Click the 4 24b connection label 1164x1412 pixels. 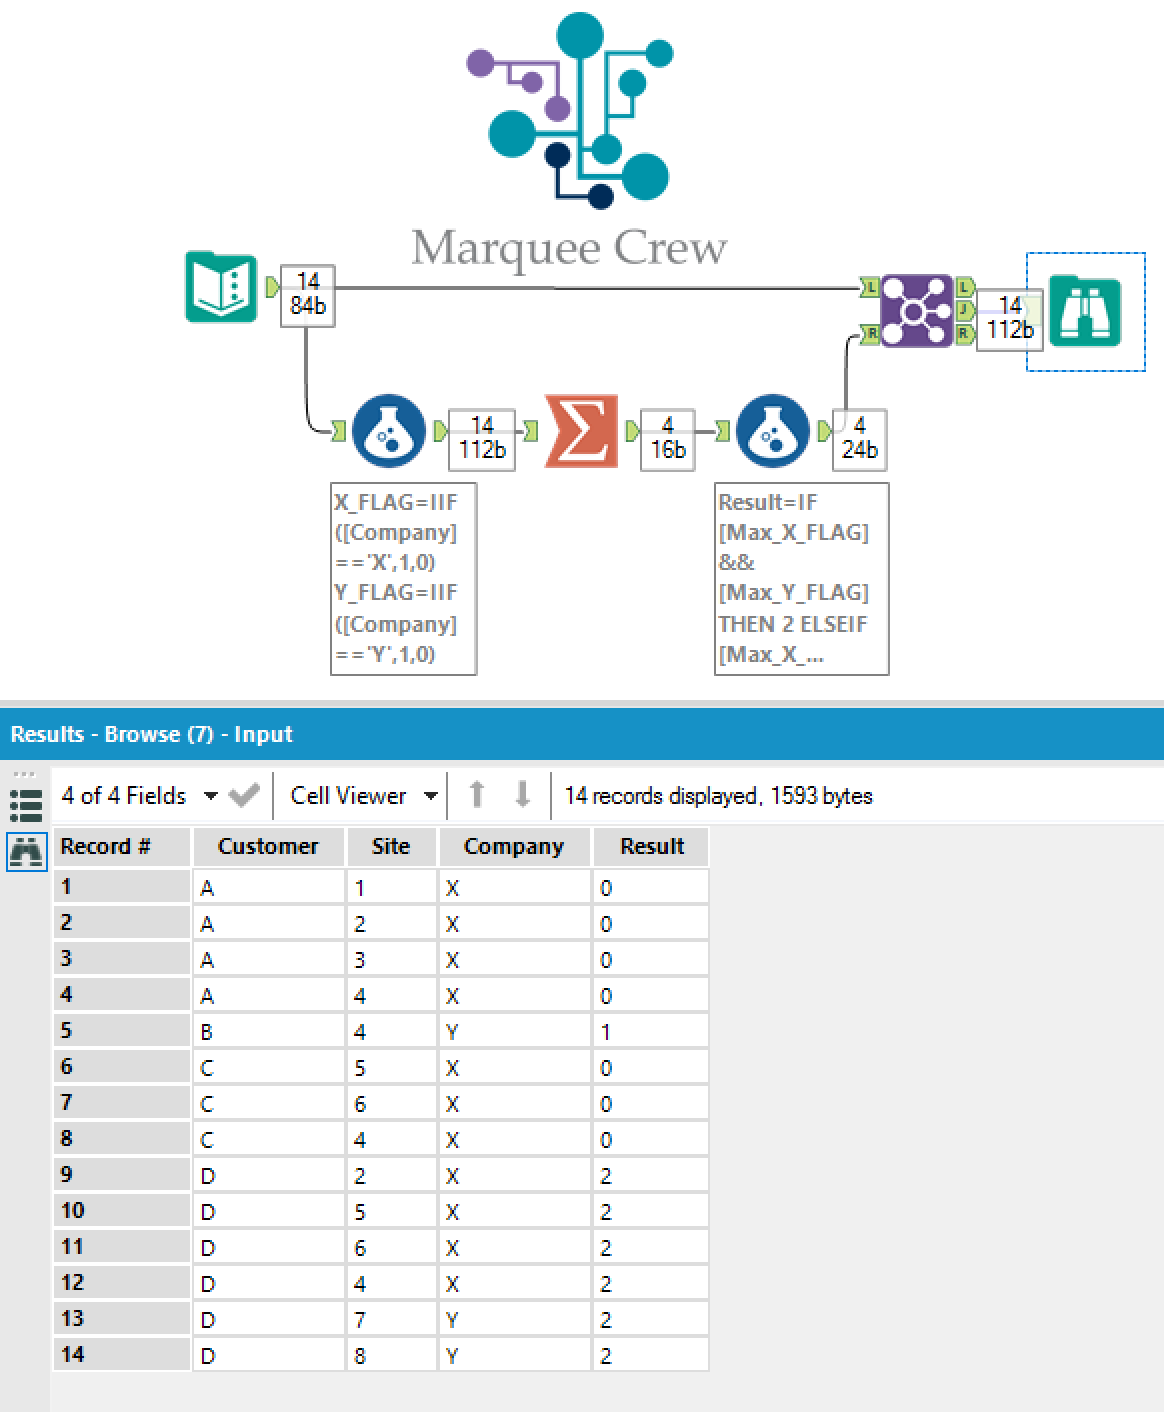(859, 439)
